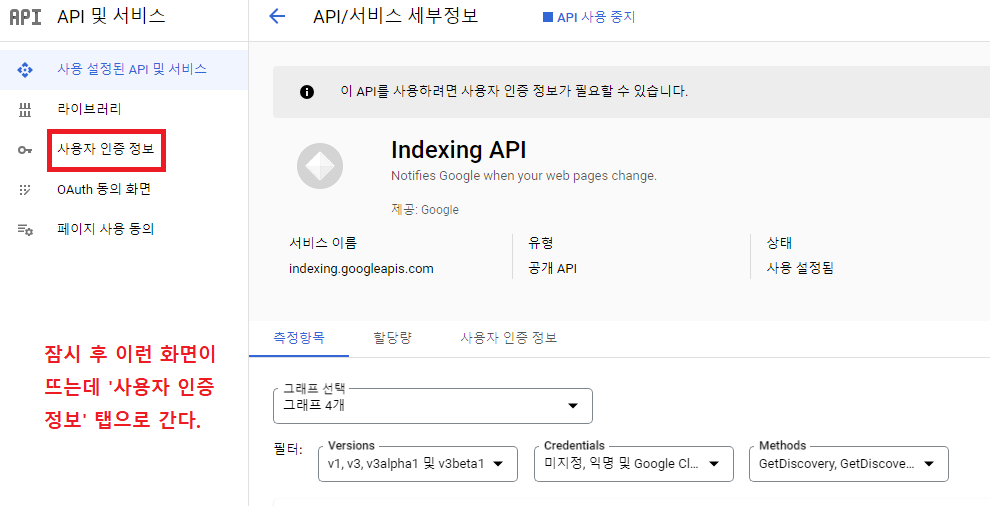
Task: Select the 측정항목 tab
Action: pos(299,338)
